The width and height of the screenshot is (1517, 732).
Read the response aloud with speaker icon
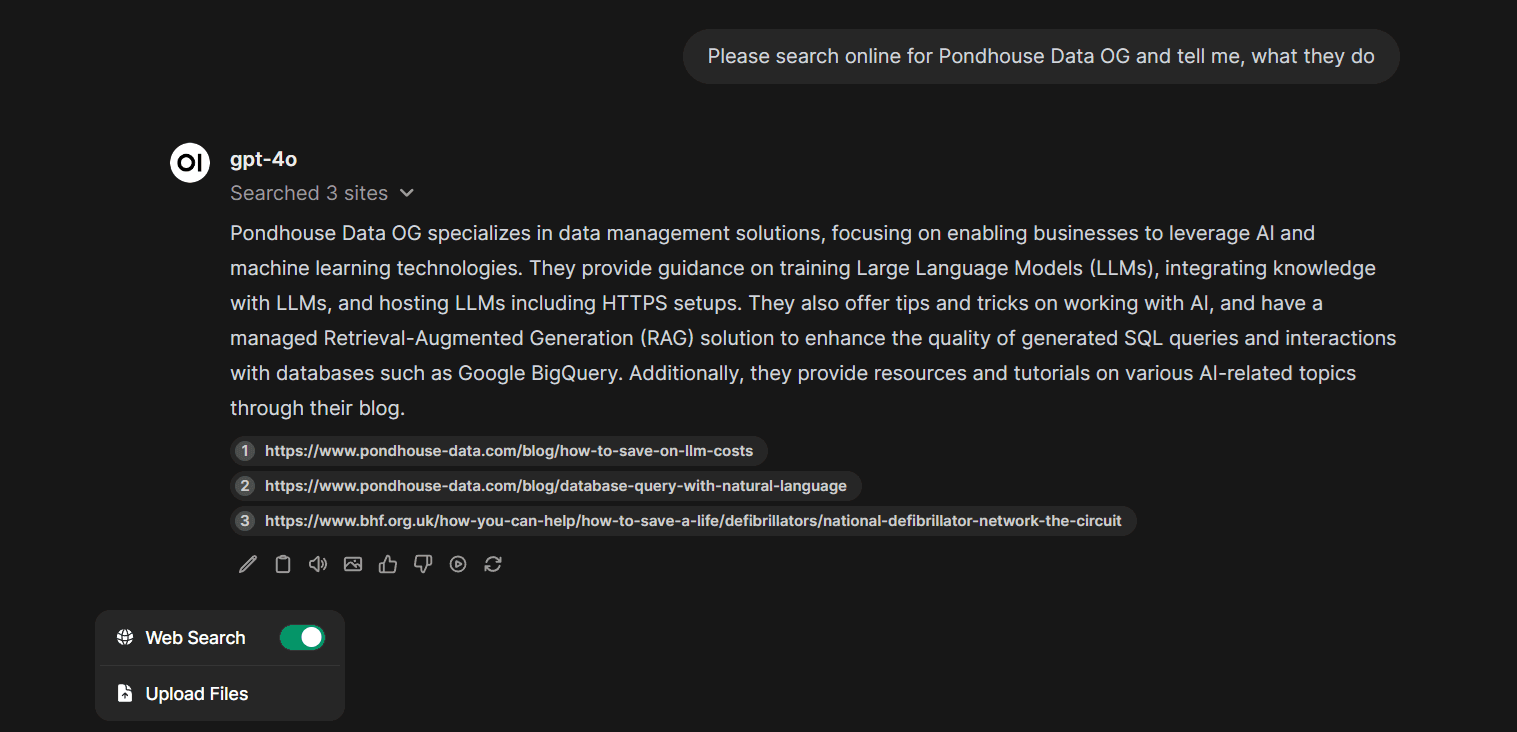pos(318,564)
